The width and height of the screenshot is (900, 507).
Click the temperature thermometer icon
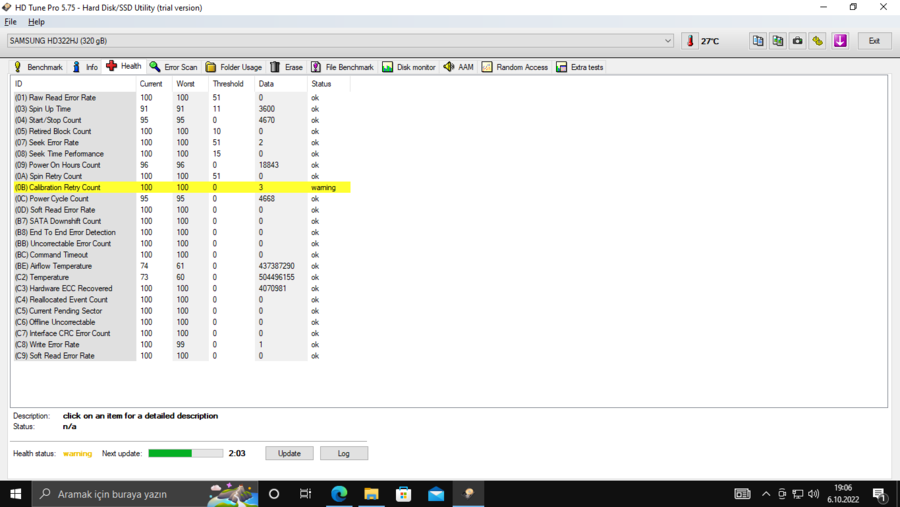690,41
